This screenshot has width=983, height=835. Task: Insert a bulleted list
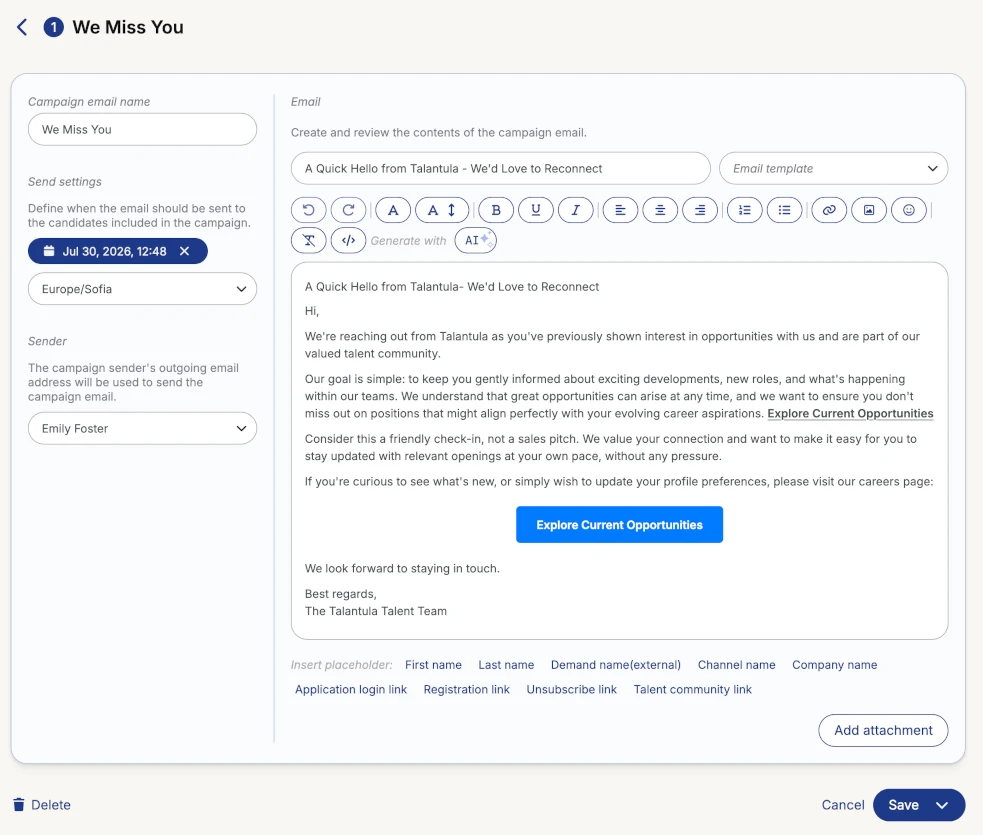point(784,210)
